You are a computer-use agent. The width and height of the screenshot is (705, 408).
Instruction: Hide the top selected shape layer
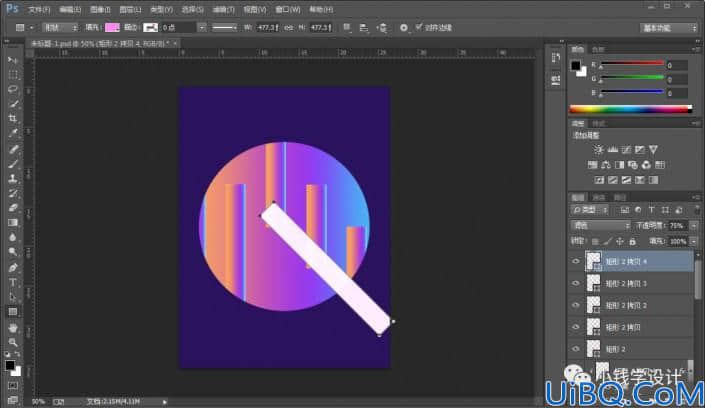pos(576,261)
